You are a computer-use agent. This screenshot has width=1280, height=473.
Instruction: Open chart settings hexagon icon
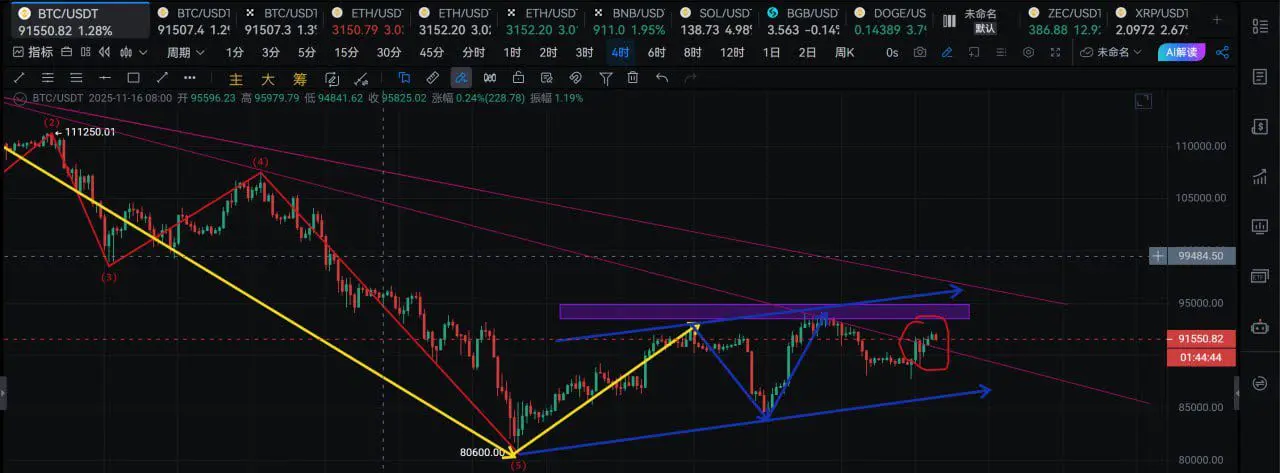1028,52
